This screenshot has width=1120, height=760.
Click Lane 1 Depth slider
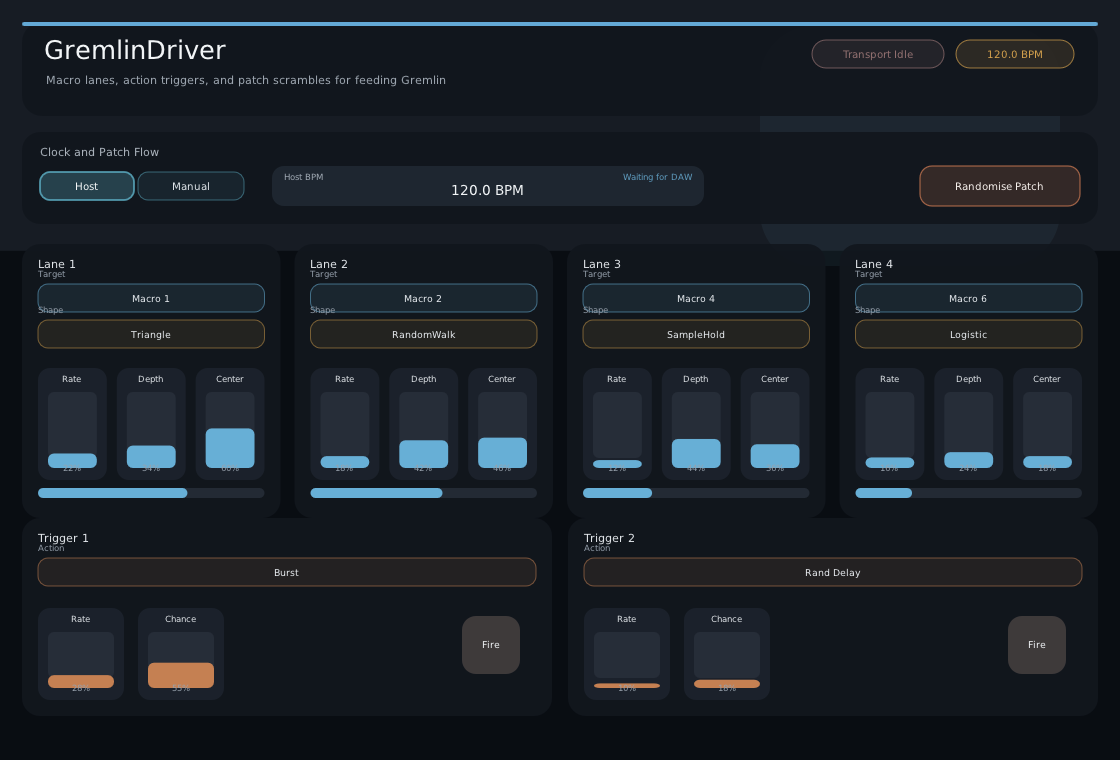pyautogui.click(x=151, y=429)
